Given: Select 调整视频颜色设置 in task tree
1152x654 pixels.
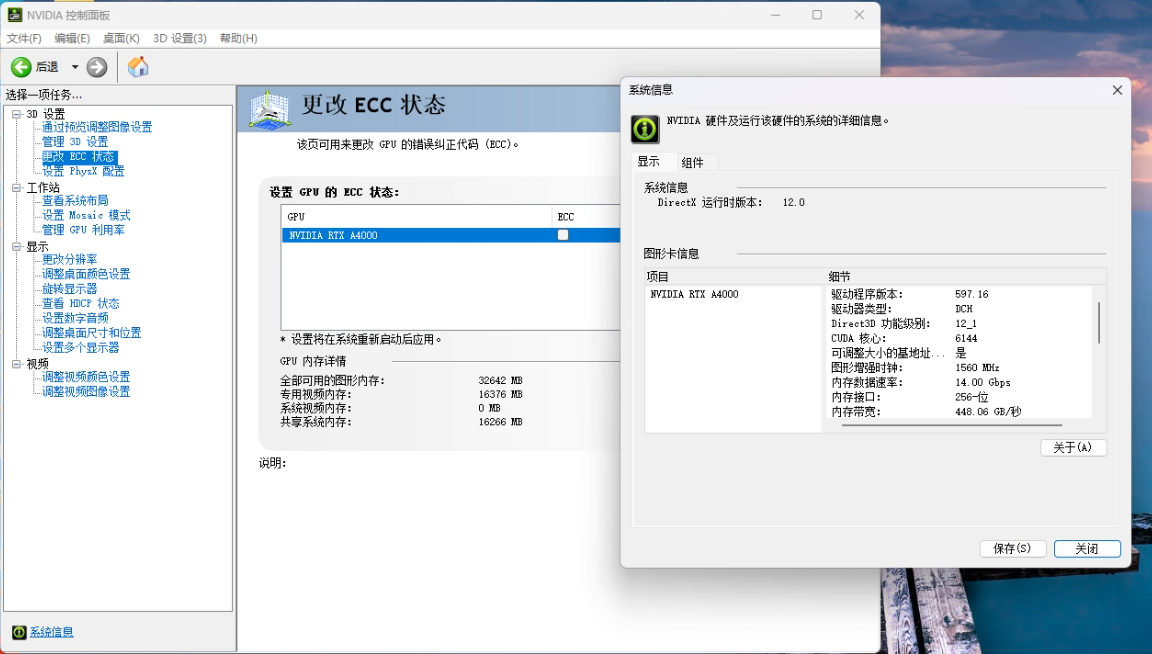Looking at the screenshot, I should (86, 377).
